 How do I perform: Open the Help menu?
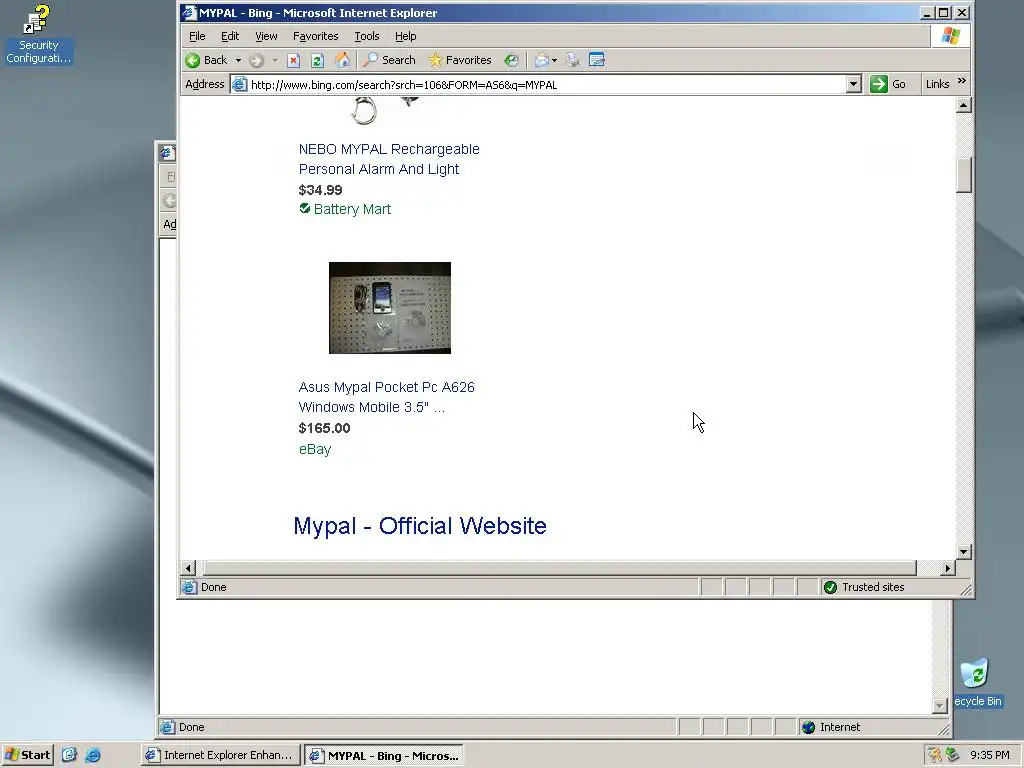click(x=406, y=36)
